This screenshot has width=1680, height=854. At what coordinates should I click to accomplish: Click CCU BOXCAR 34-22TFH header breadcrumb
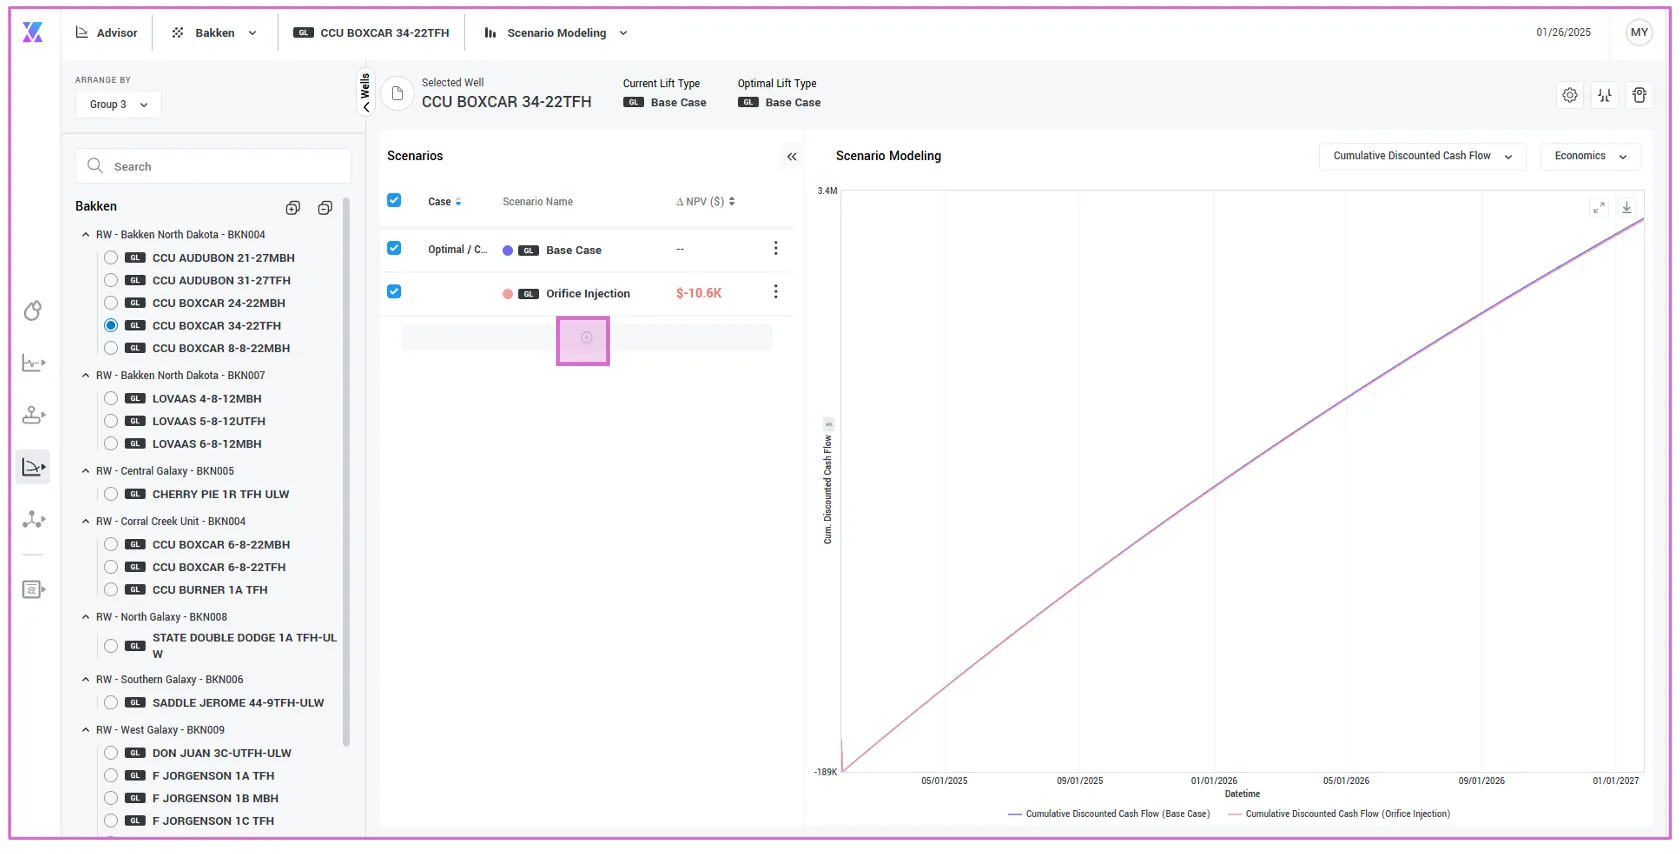[x=371, y=33]
